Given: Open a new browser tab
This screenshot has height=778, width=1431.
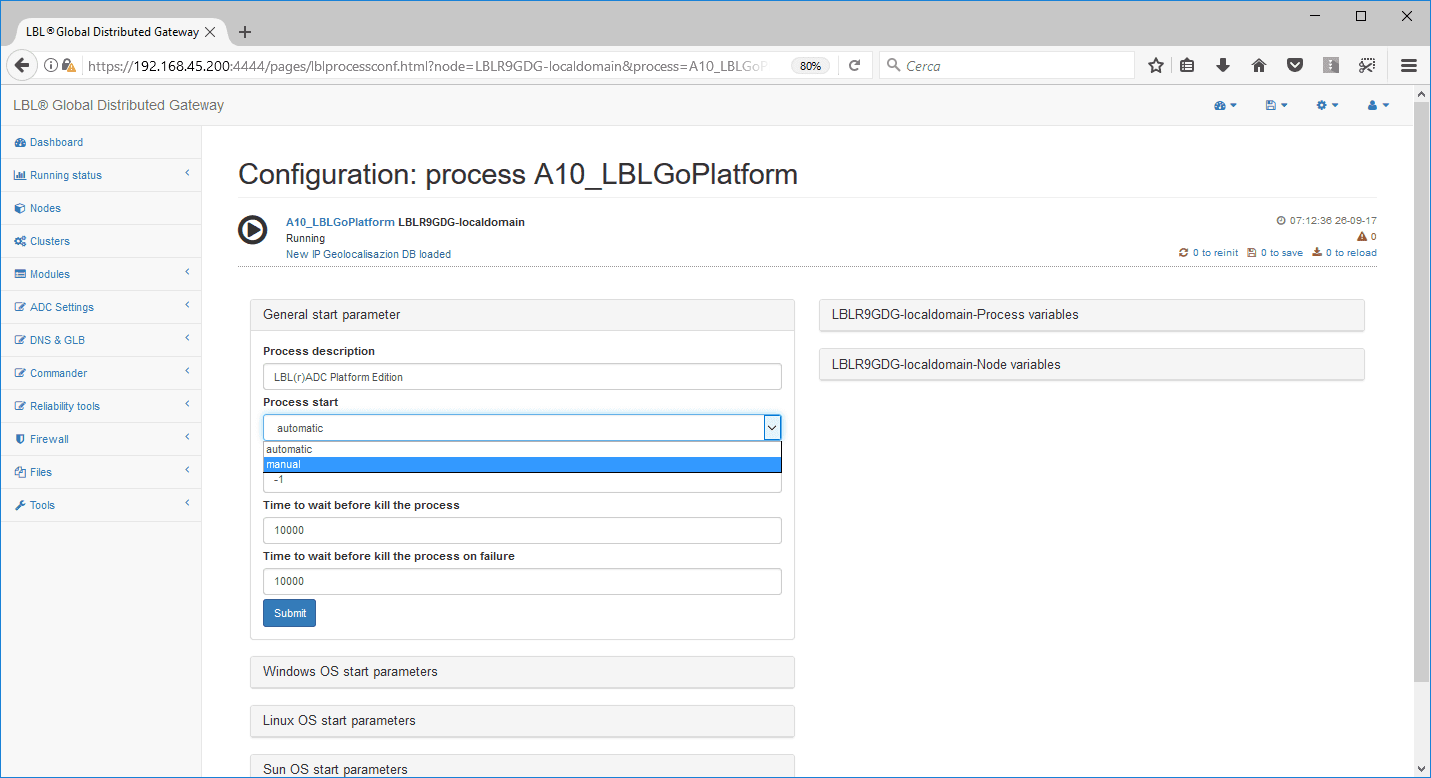Looking at the screenshot, I should point(245,32).
